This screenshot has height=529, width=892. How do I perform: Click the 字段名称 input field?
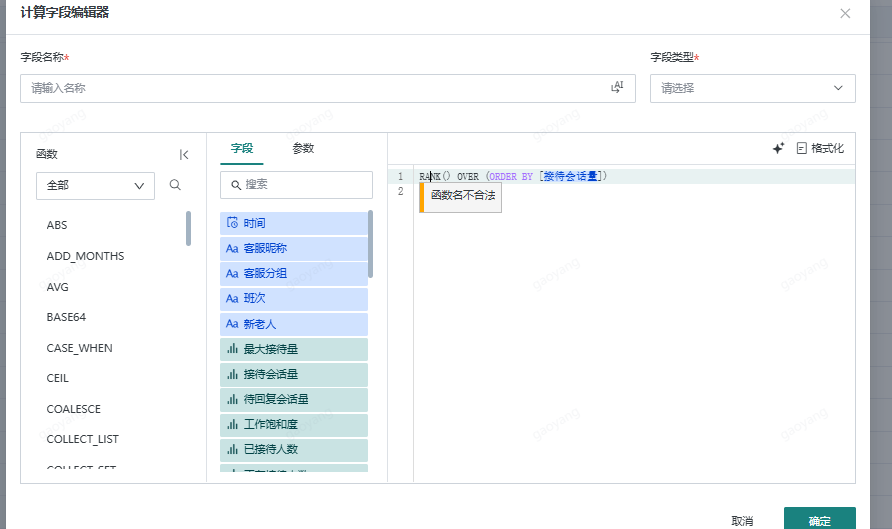coord(328,88)
